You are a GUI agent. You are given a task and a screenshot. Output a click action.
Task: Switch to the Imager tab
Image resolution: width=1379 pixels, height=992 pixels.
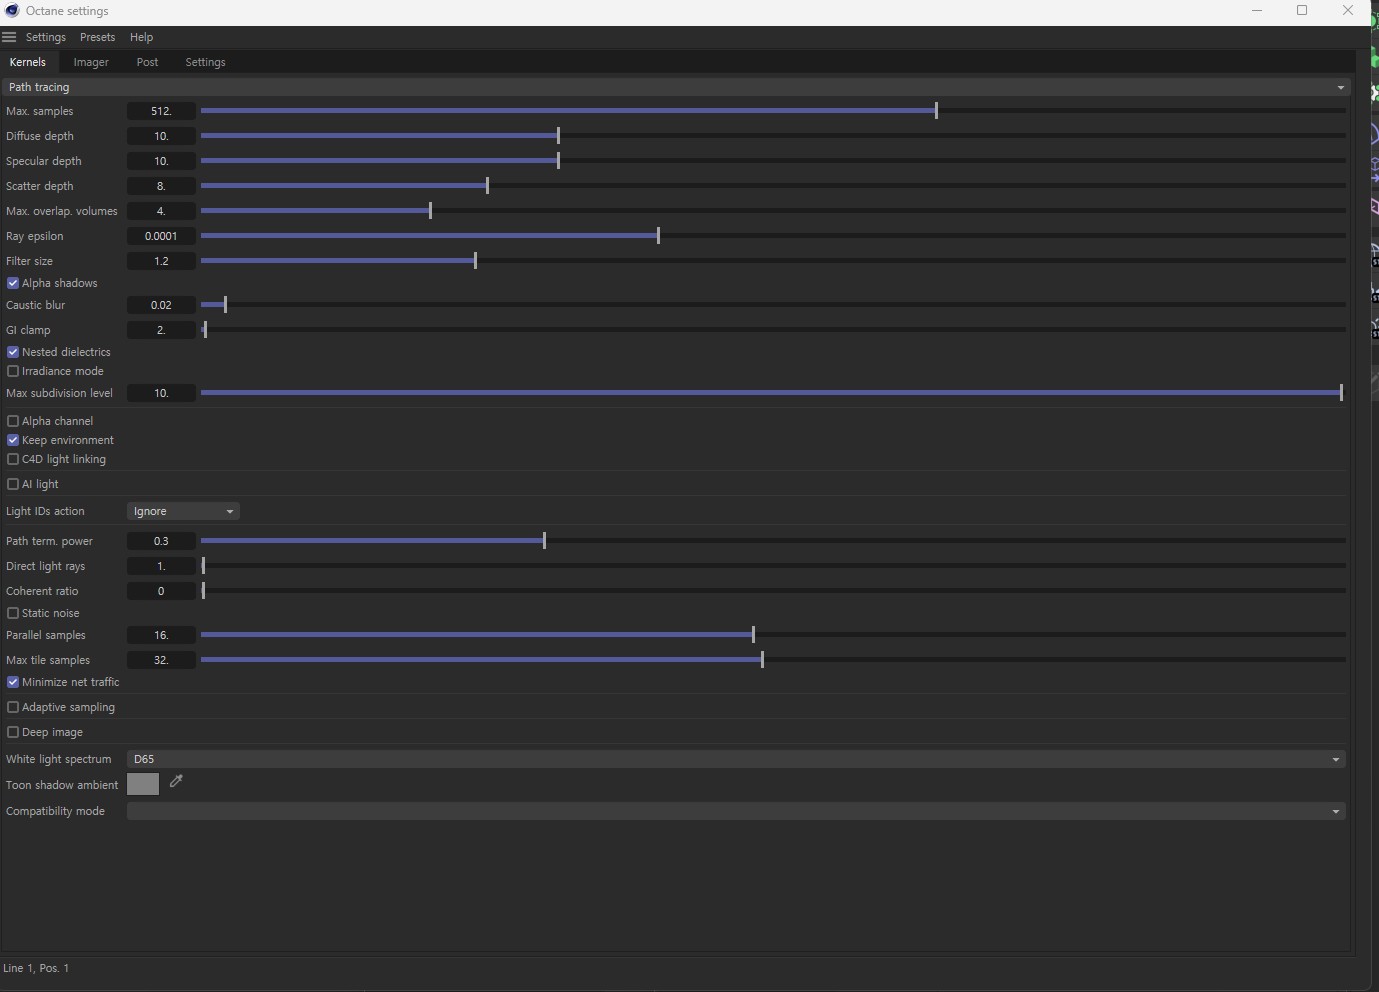(x=91, y=62)
